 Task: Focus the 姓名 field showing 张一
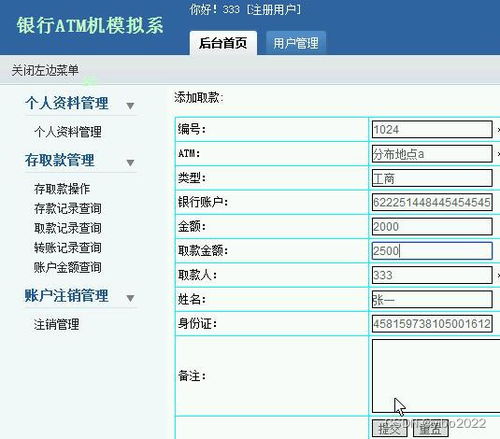click(x=432, y=299)
